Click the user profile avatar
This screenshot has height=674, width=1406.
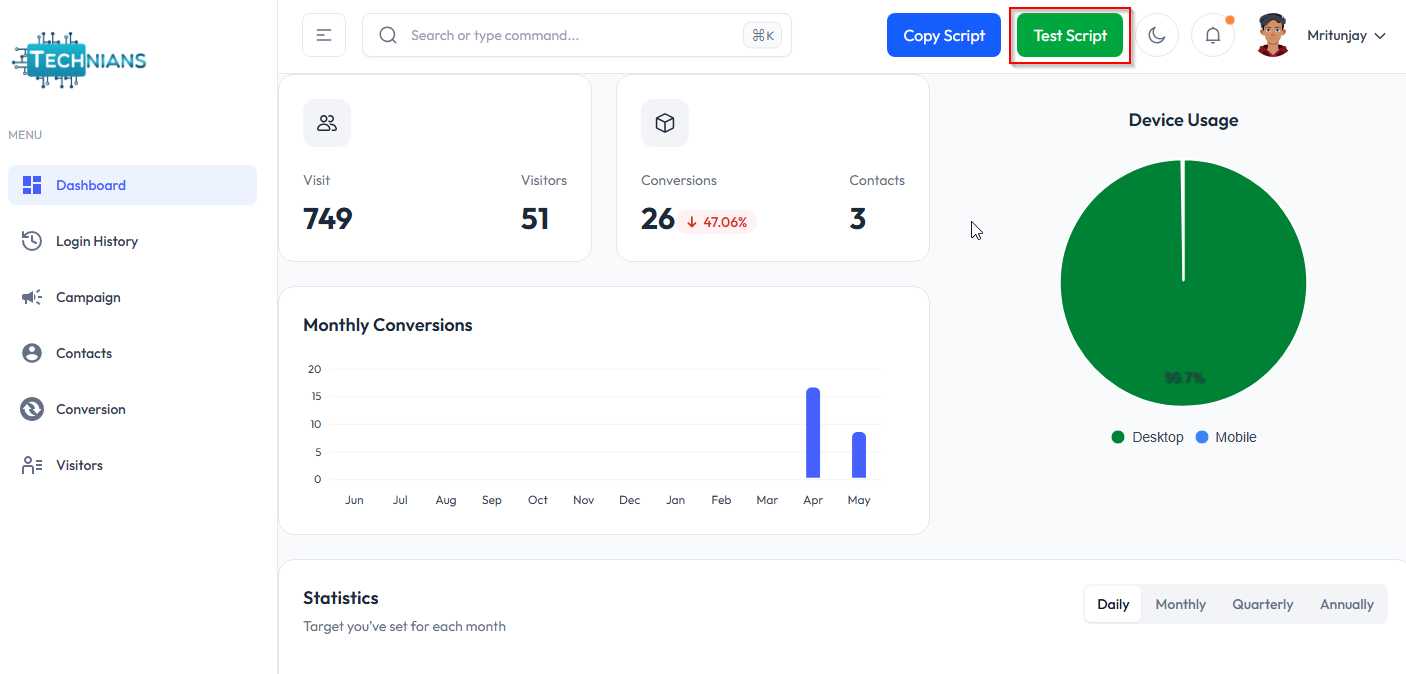1273,35
